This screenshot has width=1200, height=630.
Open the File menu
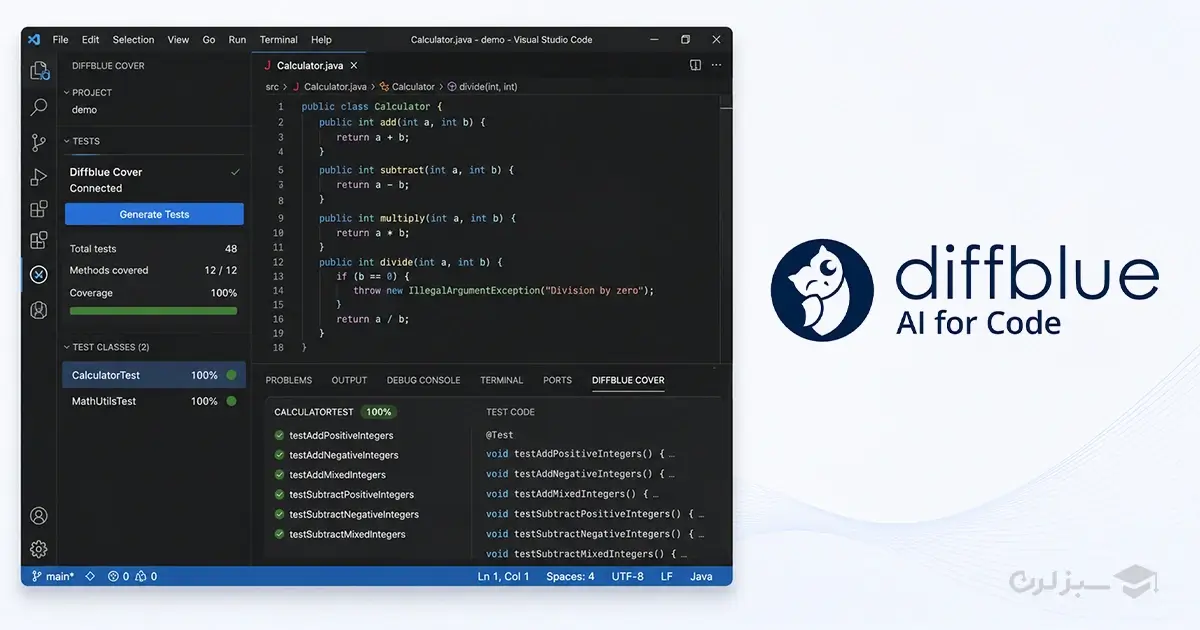tap(61, 40)
